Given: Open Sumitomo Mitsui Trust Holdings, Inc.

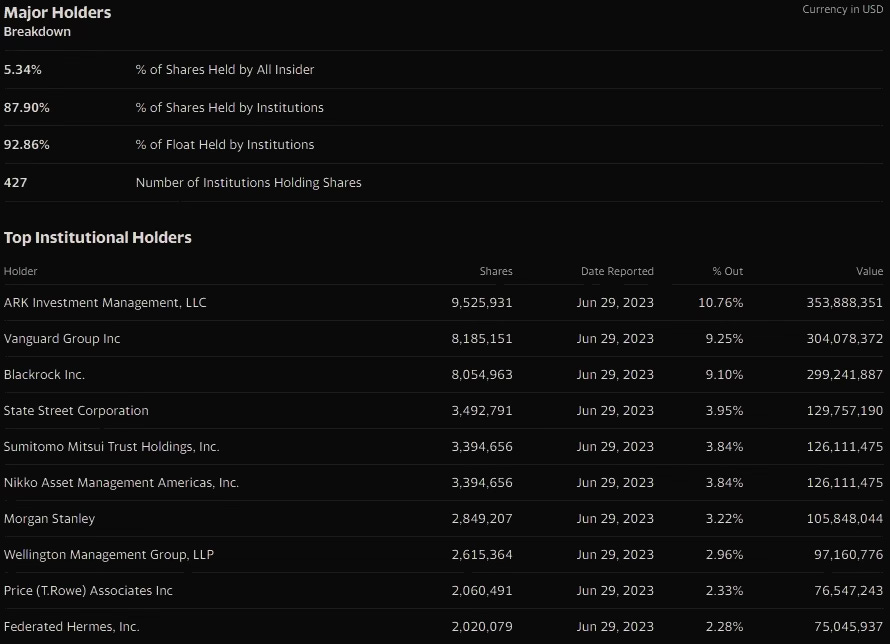Looking at the screenshot, I should pyautogui.click(x=111, y=447).
